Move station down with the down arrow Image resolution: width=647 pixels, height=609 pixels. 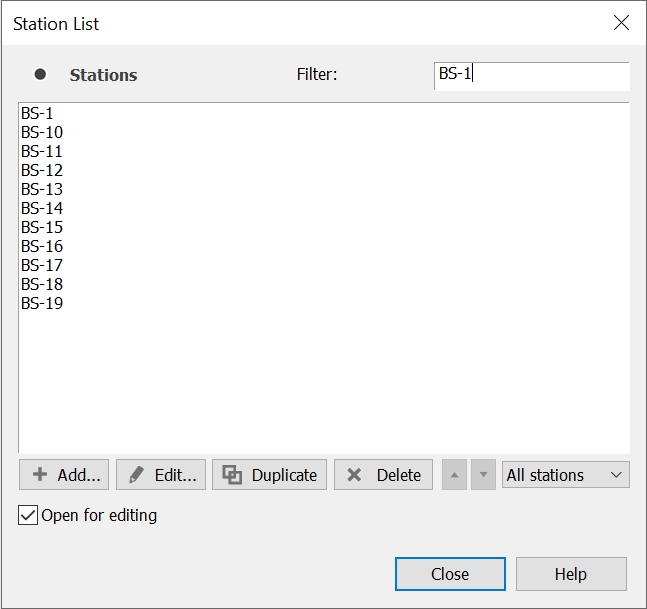[483, 474]
